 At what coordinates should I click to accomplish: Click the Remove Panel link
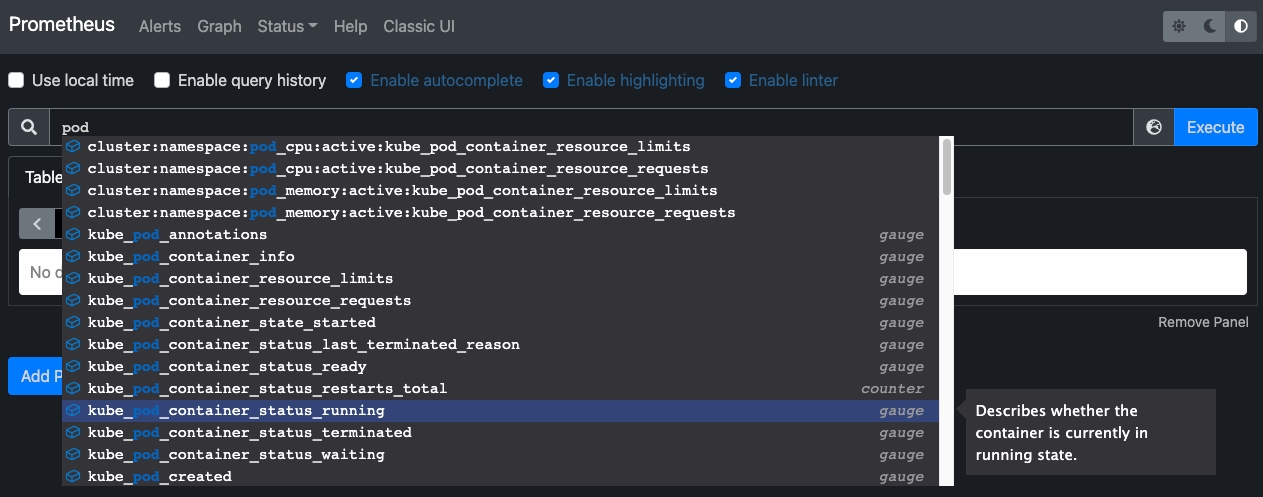pyautogui.click(x=1203, y=322)
